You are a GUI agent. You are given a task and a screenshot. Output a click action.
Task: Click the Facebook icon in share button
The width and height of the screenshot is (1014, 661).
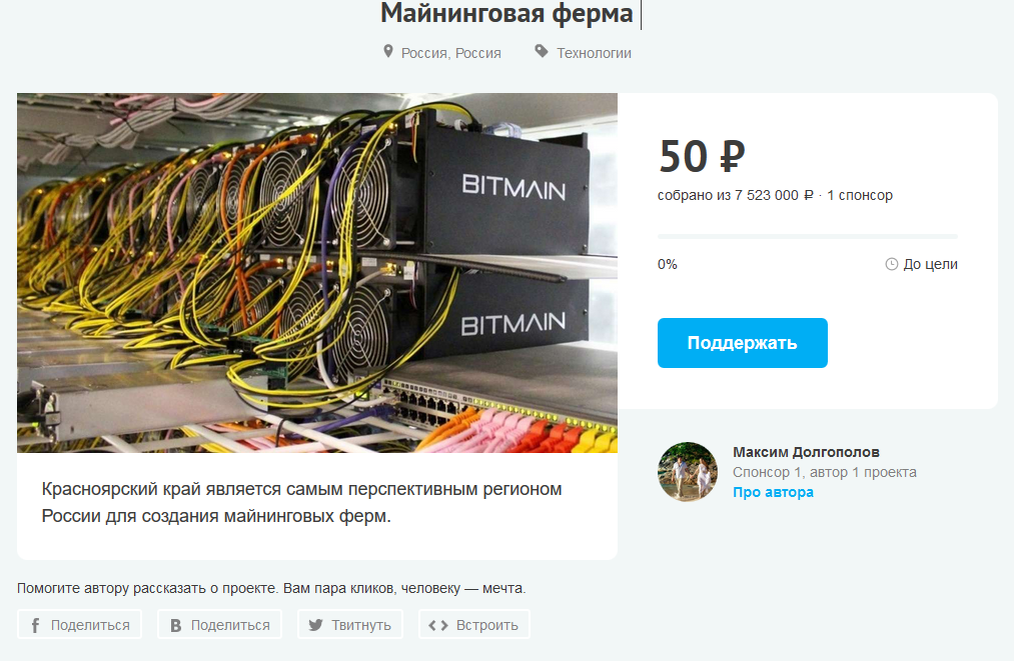pos(36,625)
